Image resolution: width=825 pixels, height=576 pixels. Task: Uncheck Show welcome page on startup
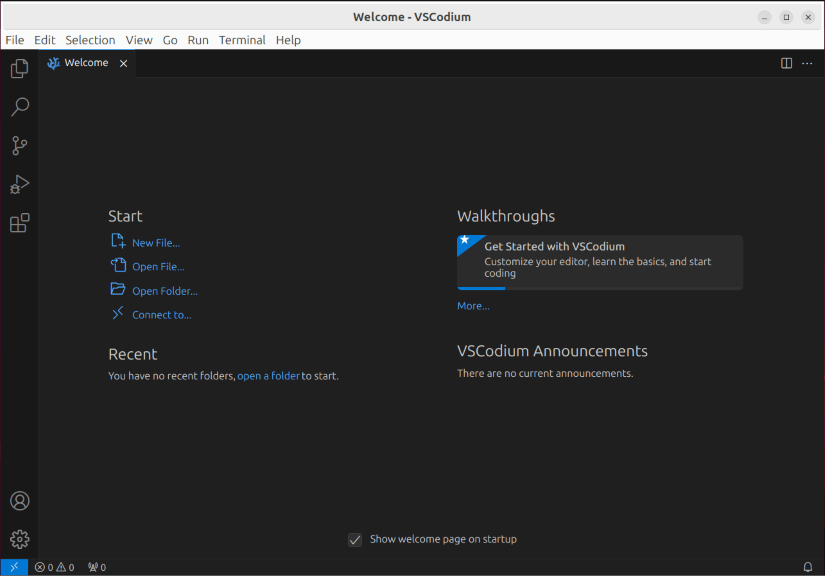tap(355, 540)
